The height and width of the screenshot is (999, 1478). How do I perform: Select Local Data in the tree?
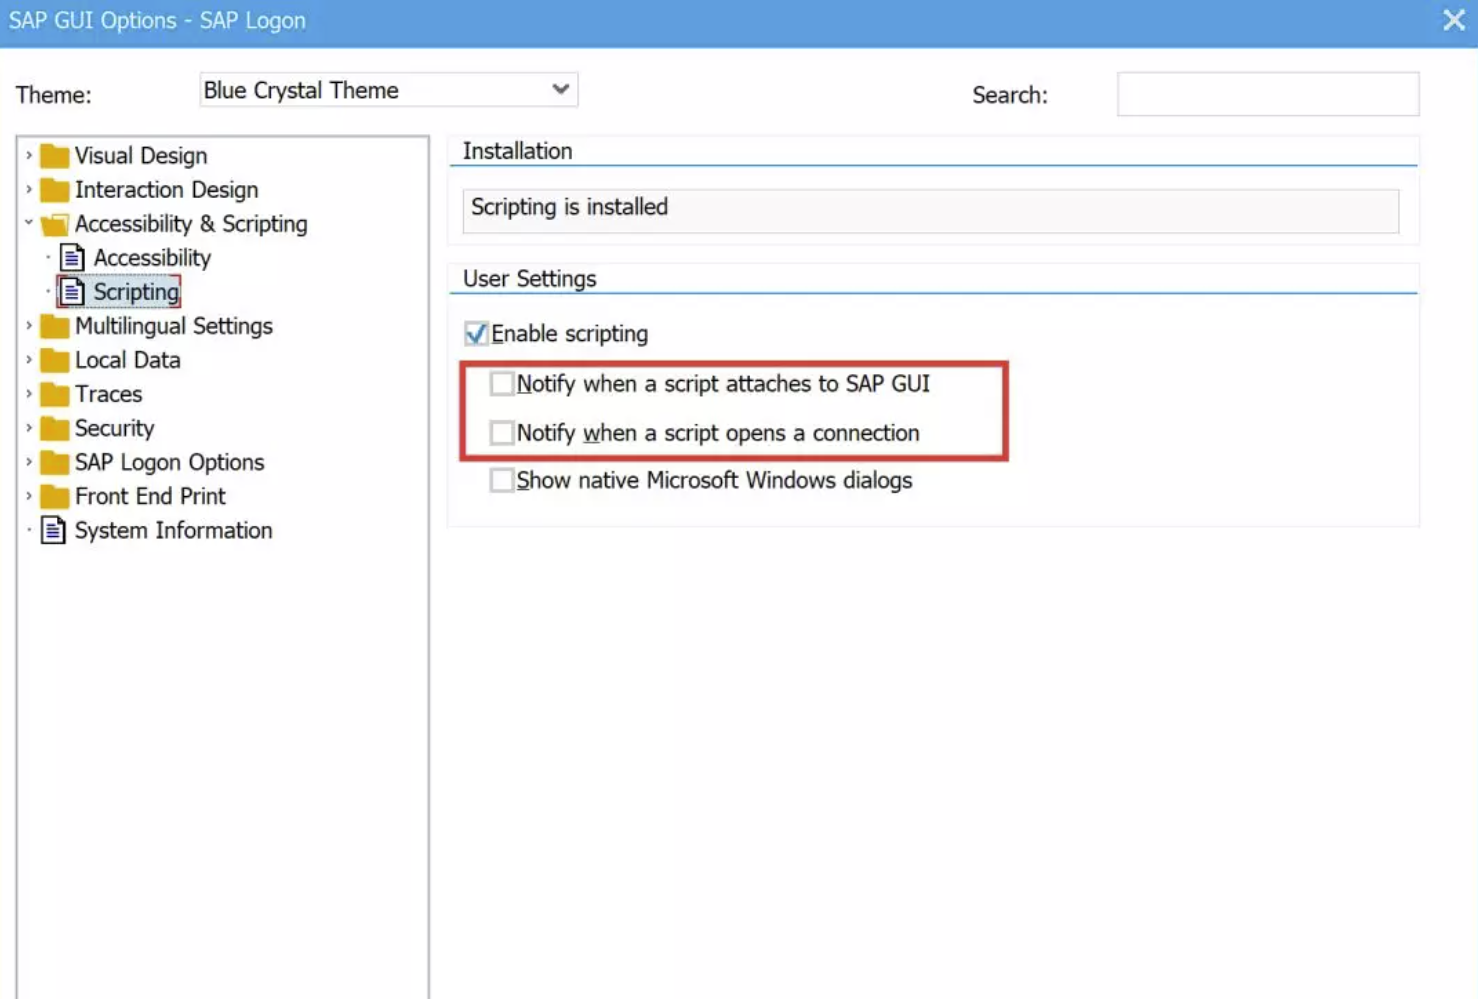pos(128,360)
